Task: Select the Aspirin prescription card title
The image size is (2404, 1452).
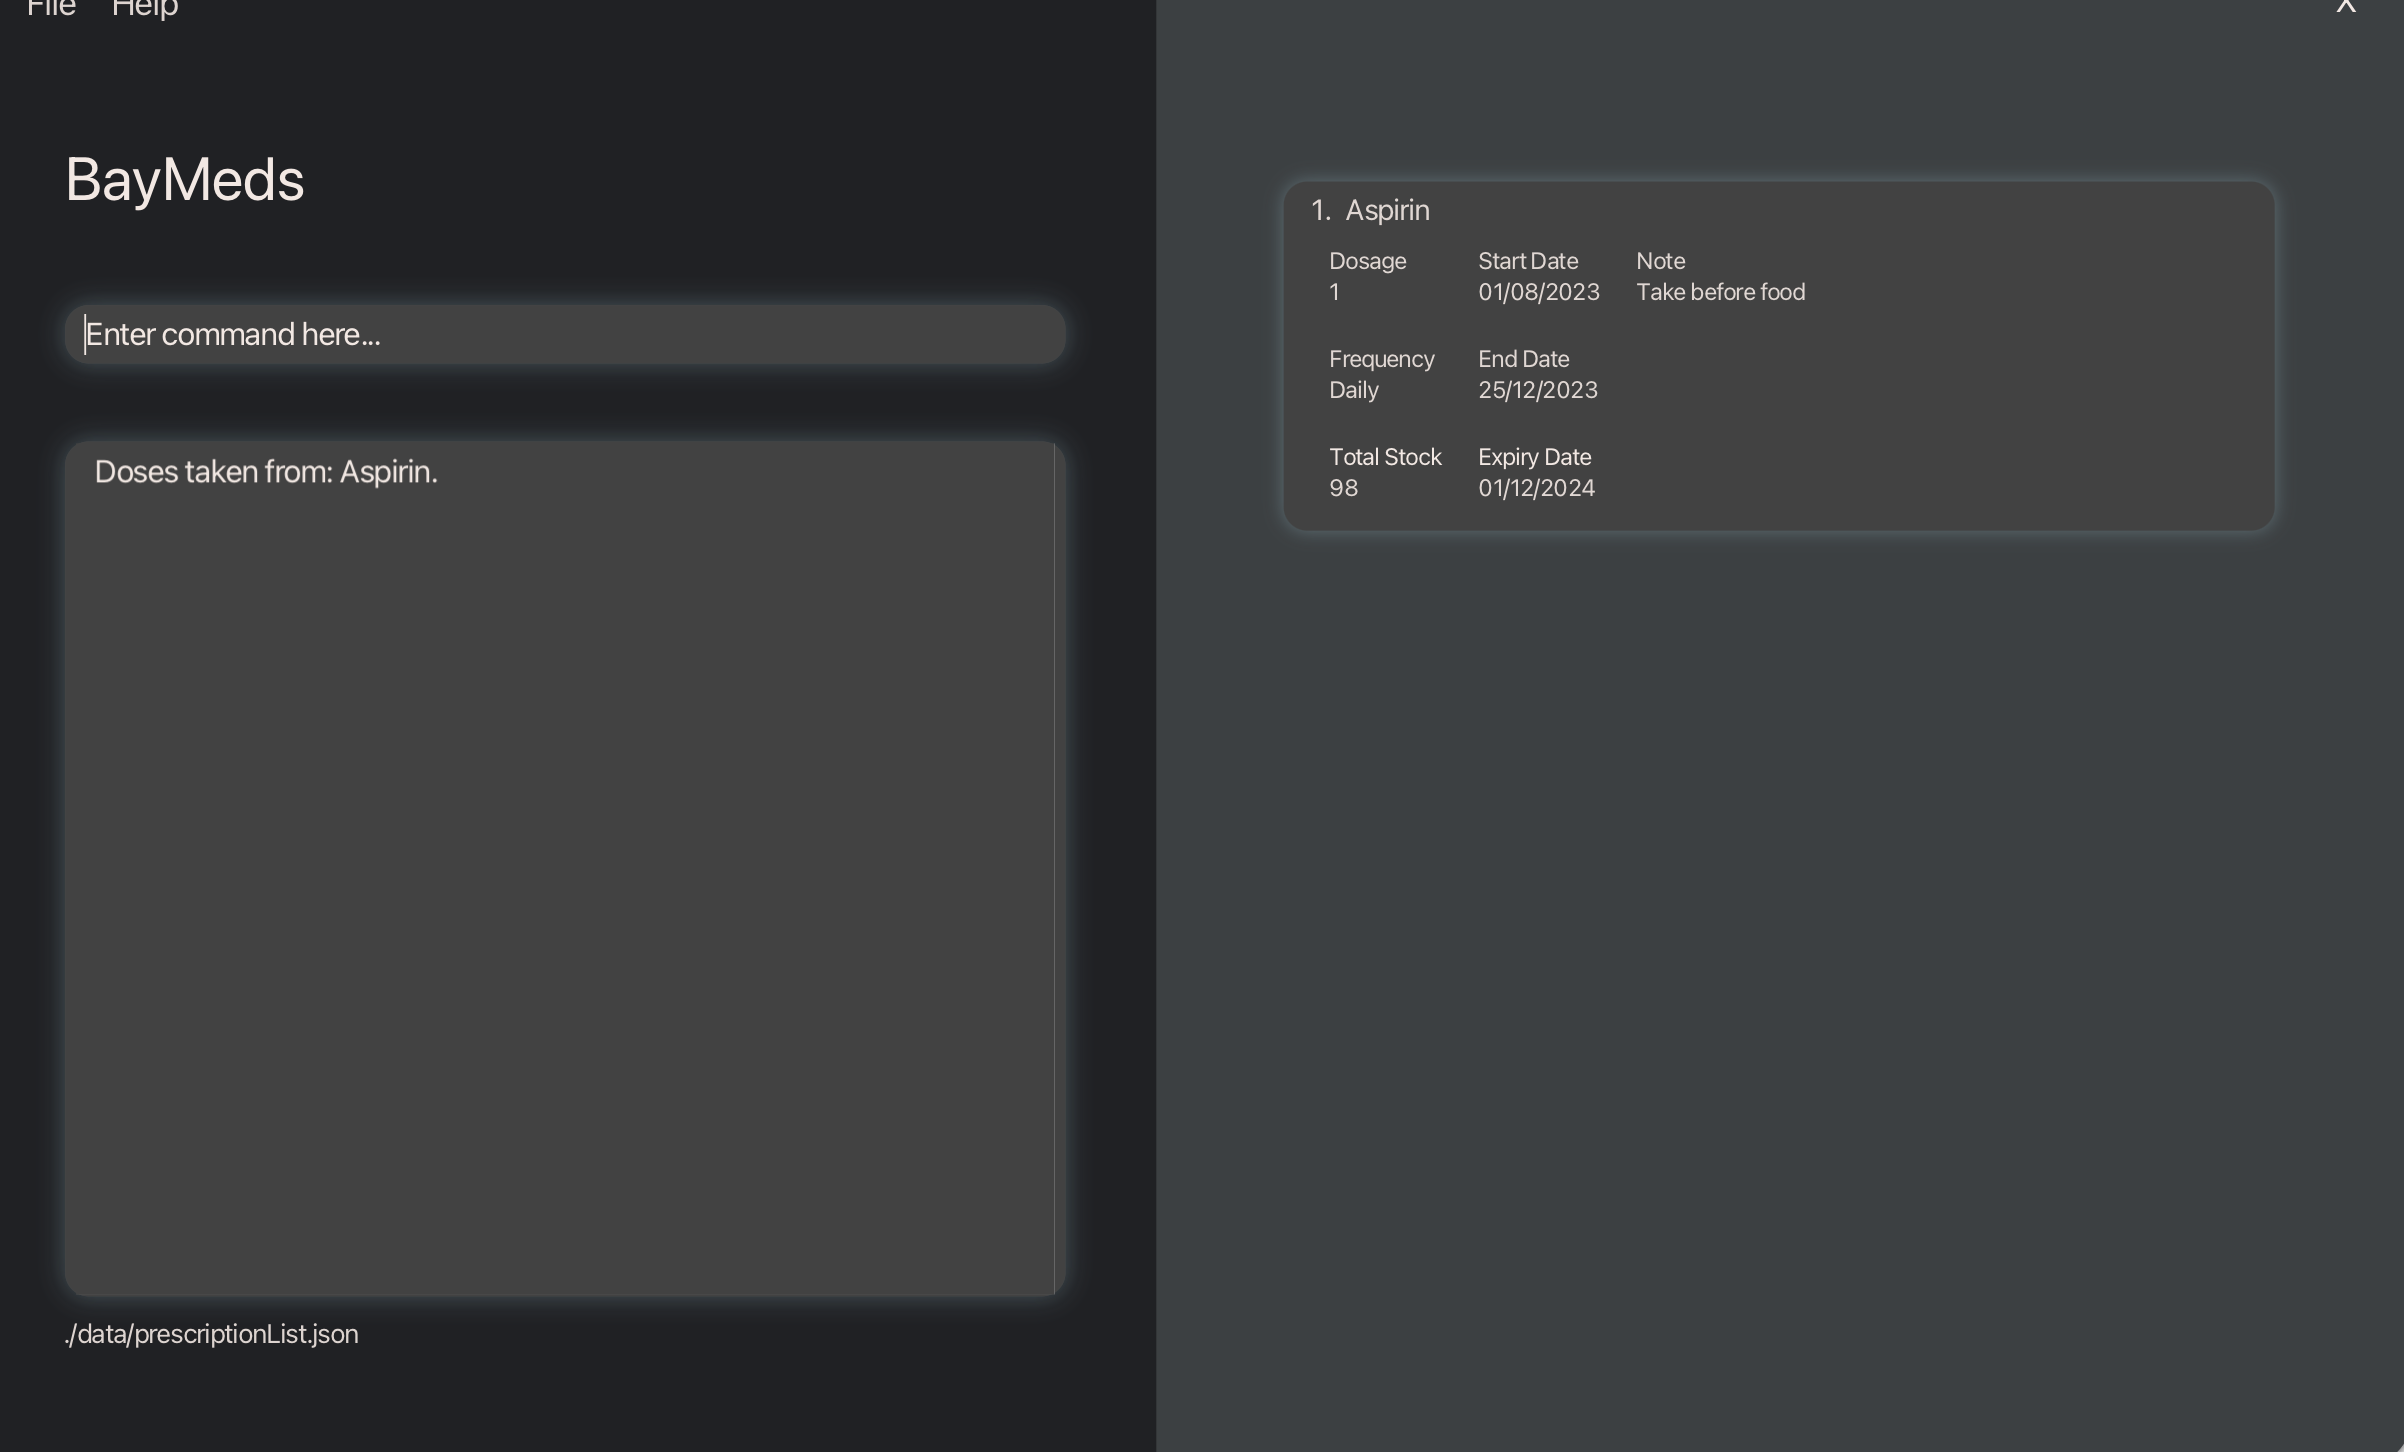Action: click(x=1387, y=210)
